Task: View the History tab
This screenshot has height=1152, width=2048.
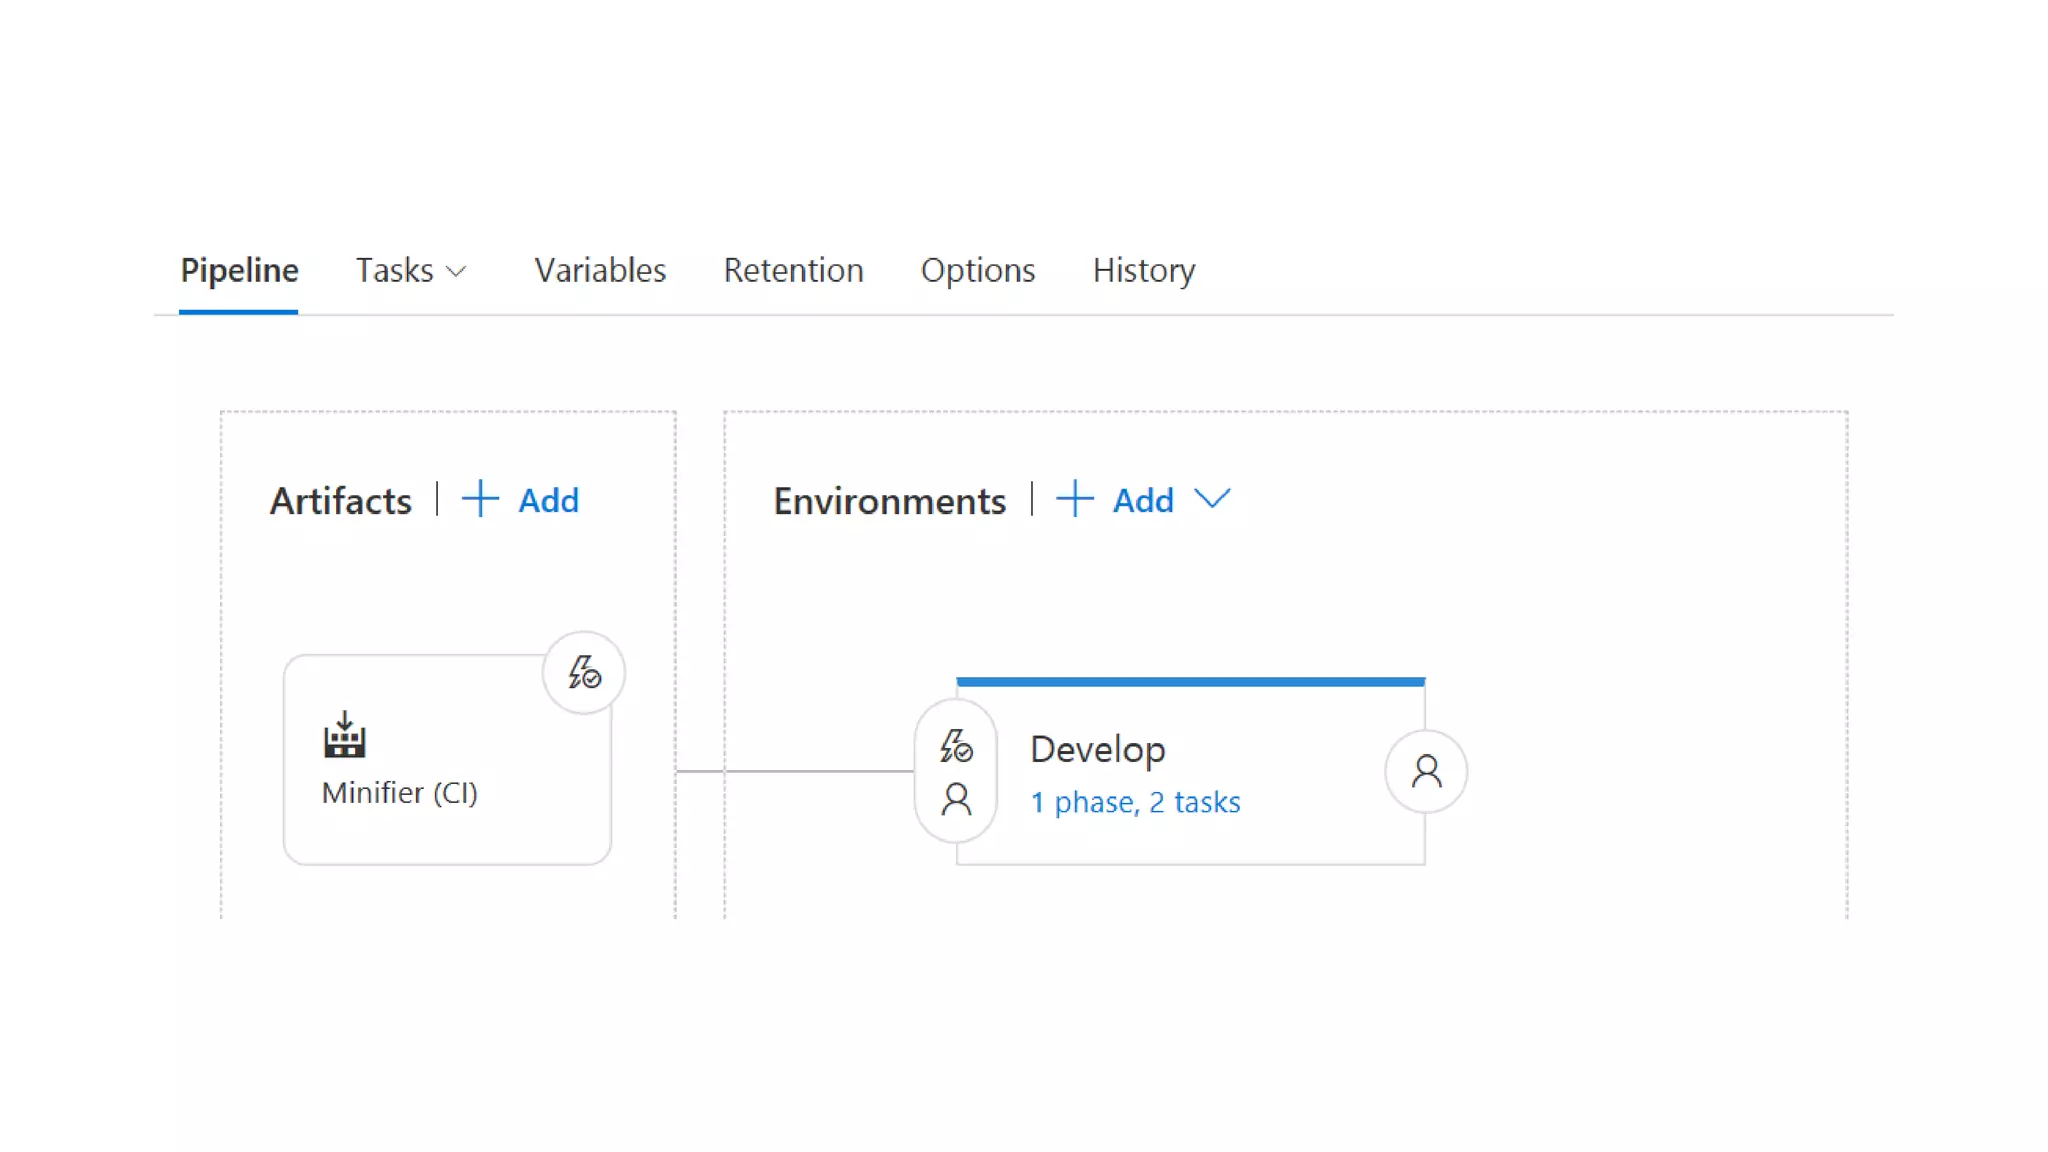Action: pos(1143,270)
